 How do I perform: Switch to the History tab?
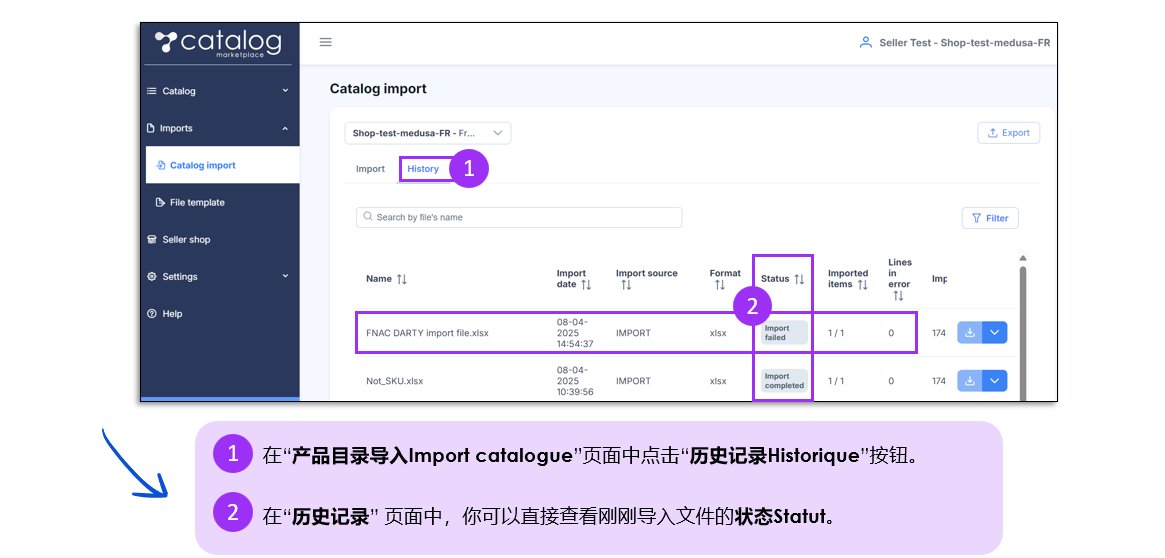point(422,169)
